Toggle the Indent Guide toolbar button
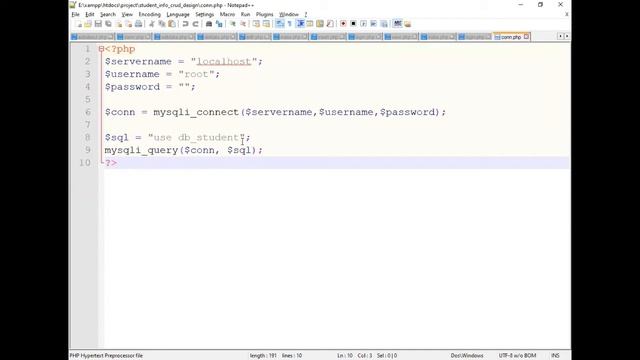640x360 pixels. pyautogui.click(x=300, y=24)
